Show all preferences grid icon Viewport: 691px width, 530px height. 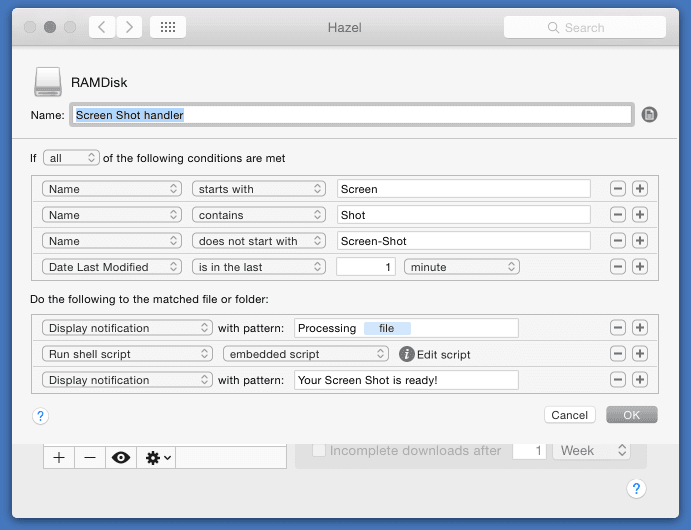pos(168,27)
